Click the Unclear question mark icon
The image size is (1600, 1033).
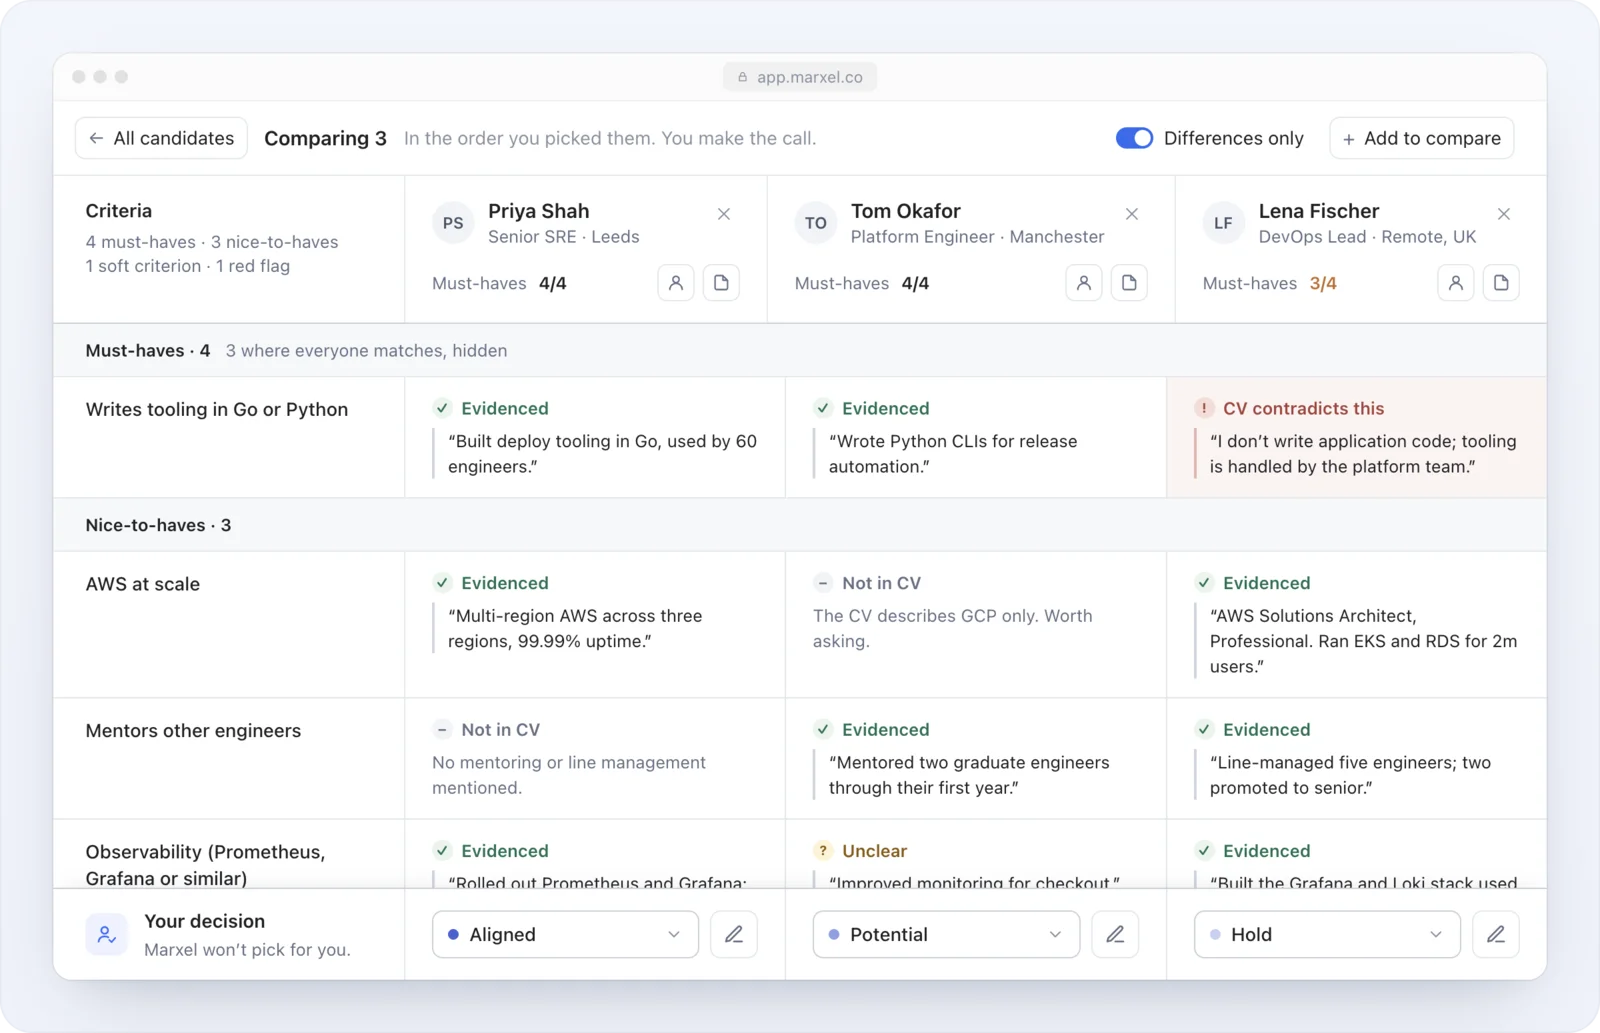[x=823, y=851]
